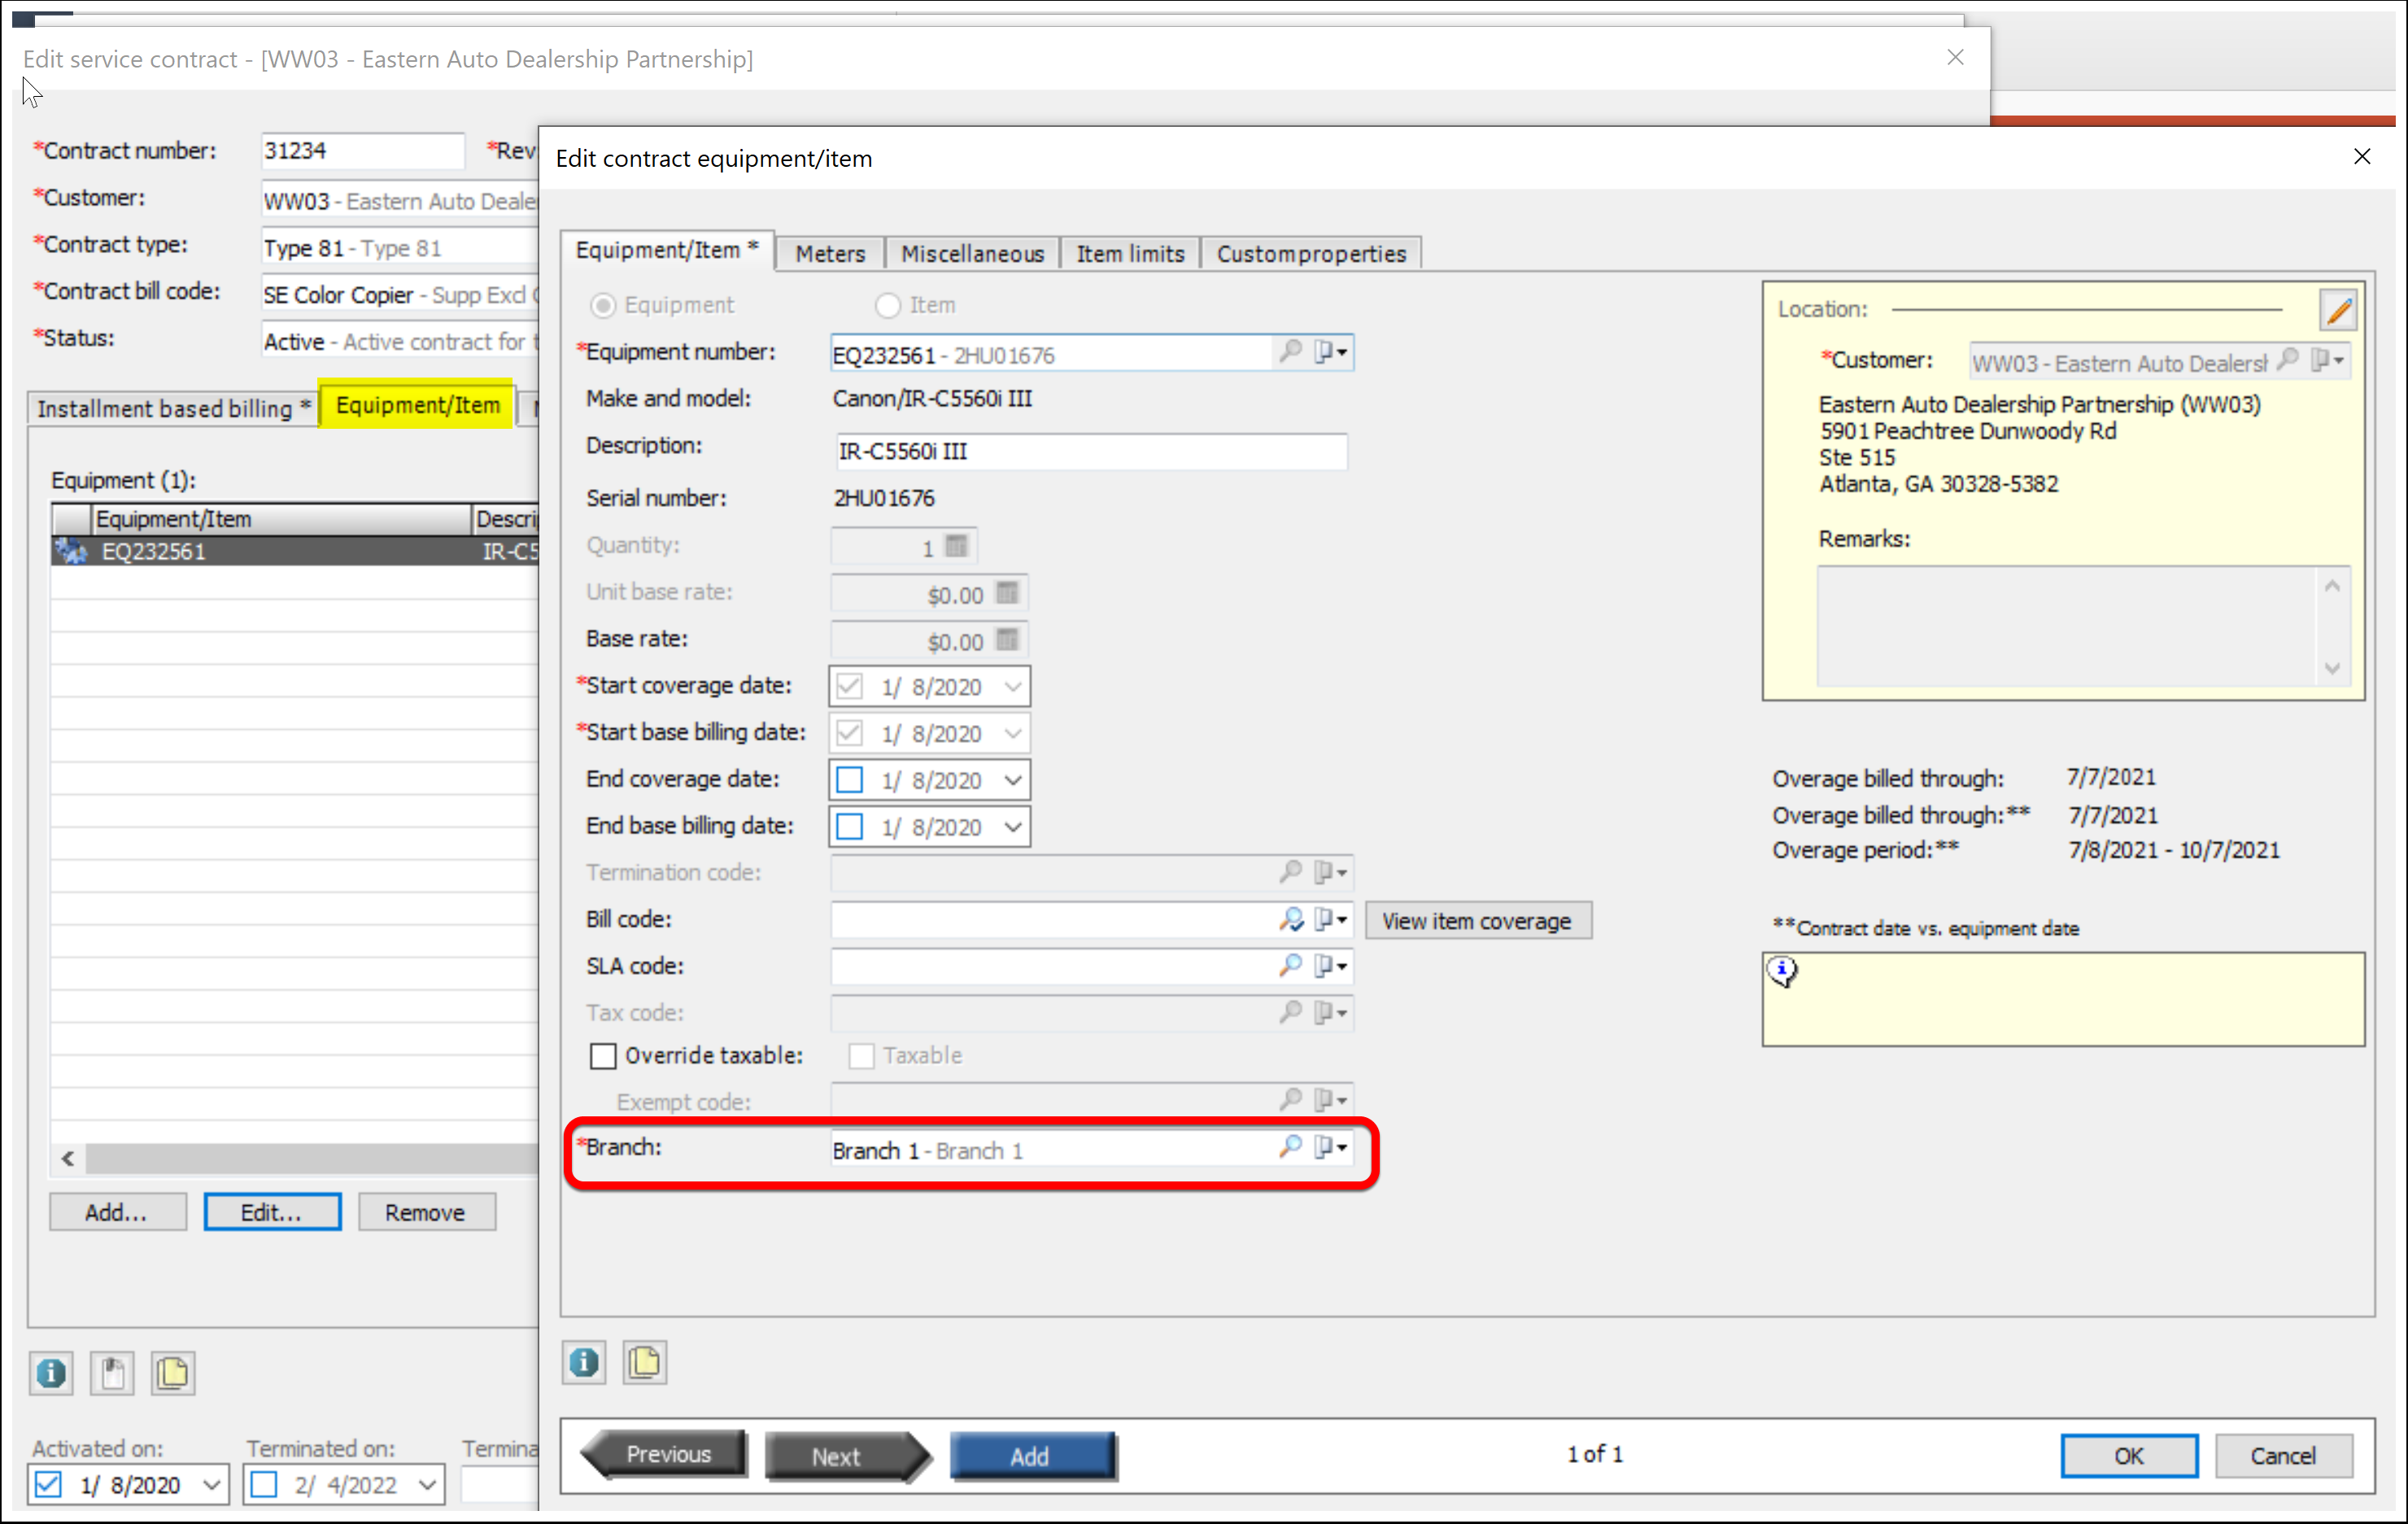The height and width of the screenshot is (1524, 2408).
Task: Click Termination code flag menu icon
Action: pos(1331,872)
